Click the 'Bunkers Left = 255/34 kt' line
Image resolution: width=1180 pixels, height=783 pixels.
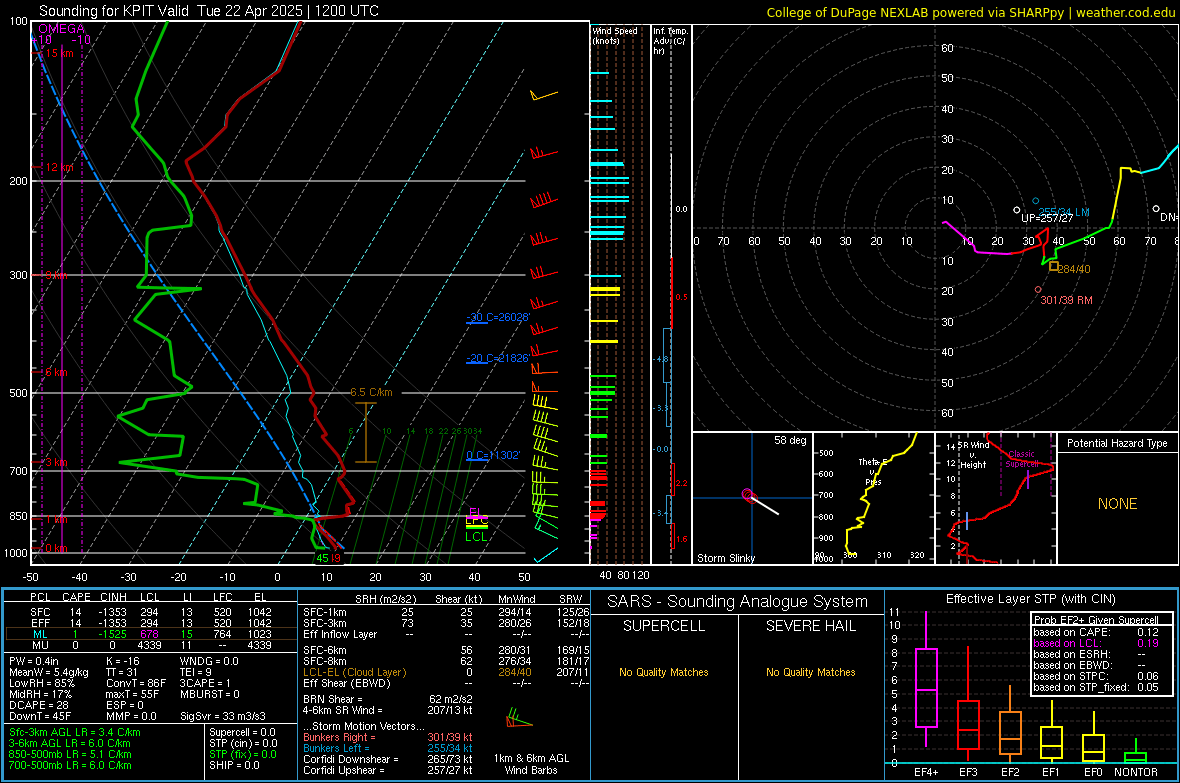[x=388, y=748]
